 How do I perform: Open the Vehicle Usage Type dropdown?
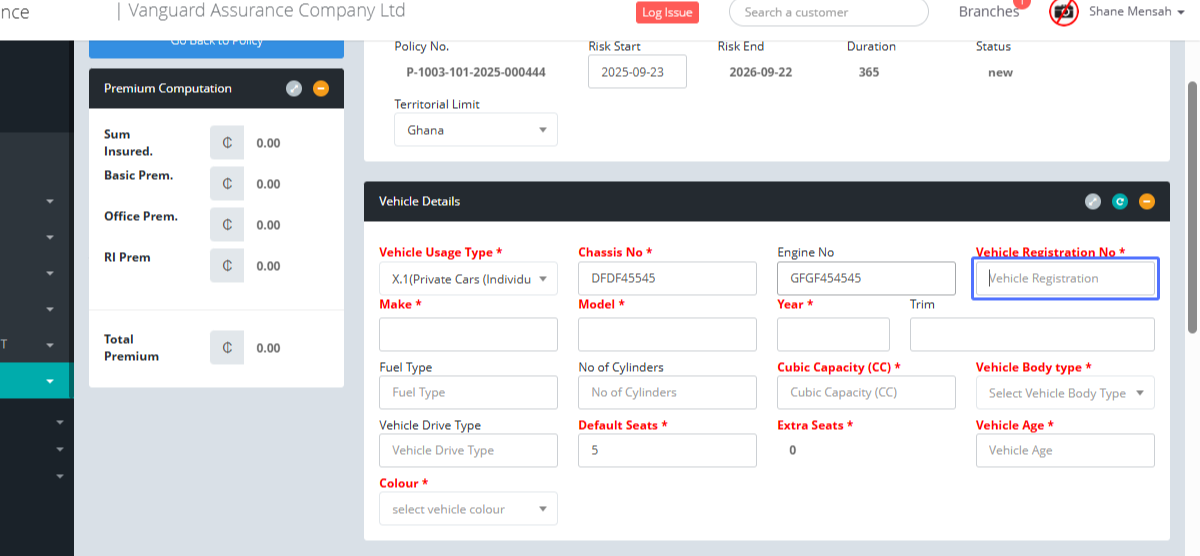468,279
